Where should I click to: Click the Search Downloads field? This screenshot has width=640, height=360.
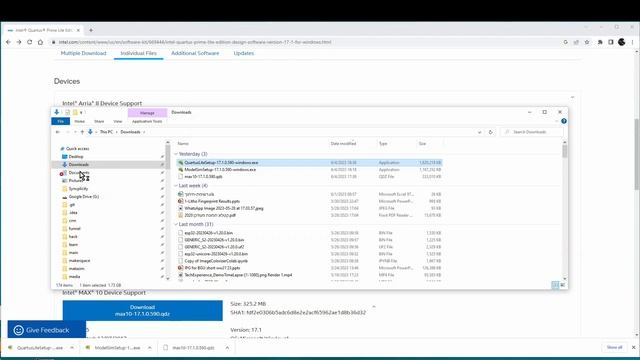click(x=532, y=132)
